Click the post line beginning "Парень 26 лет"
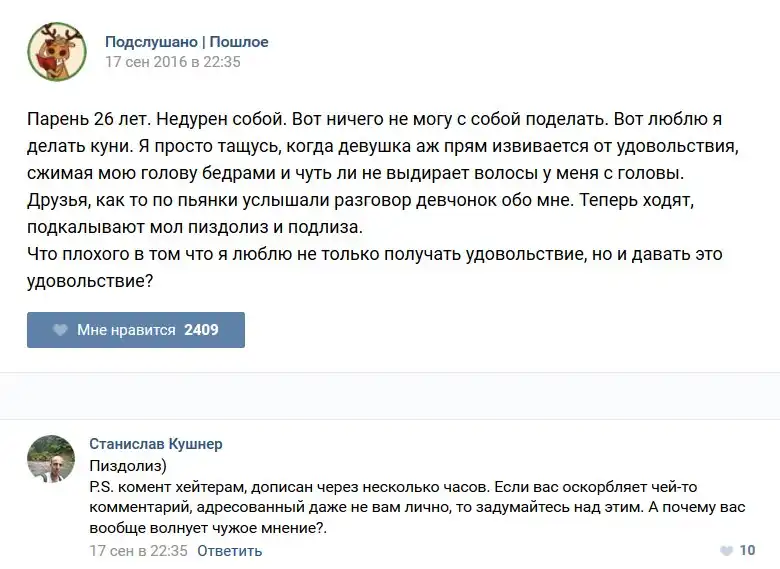 (374, 119)
